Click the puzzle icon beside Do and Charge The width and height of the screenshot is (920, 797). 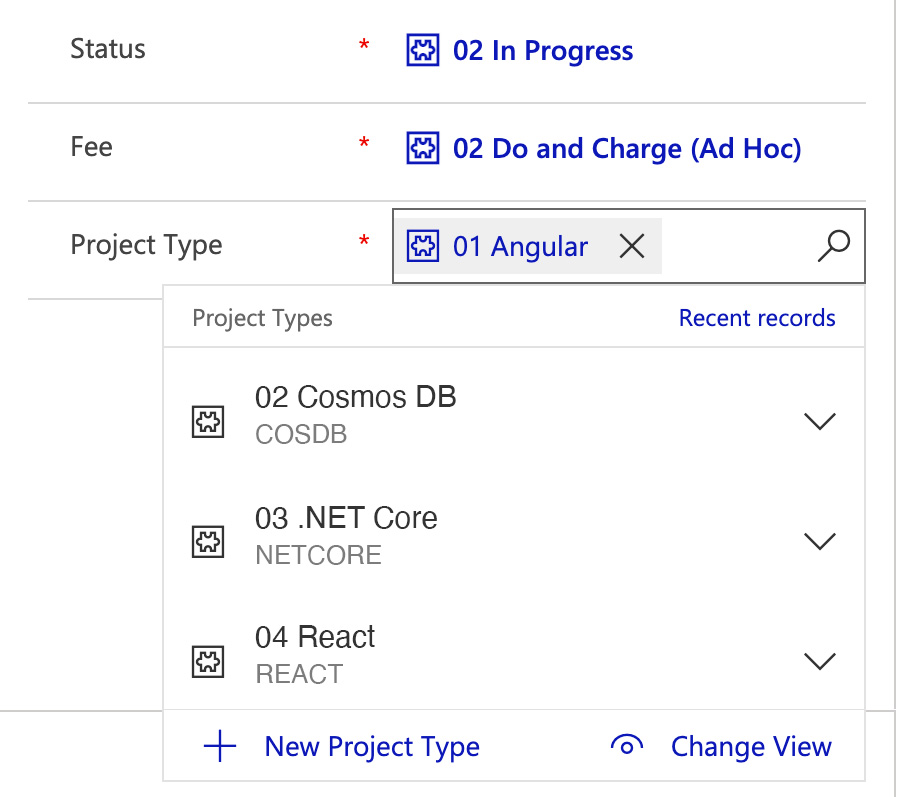coord(423,148)
